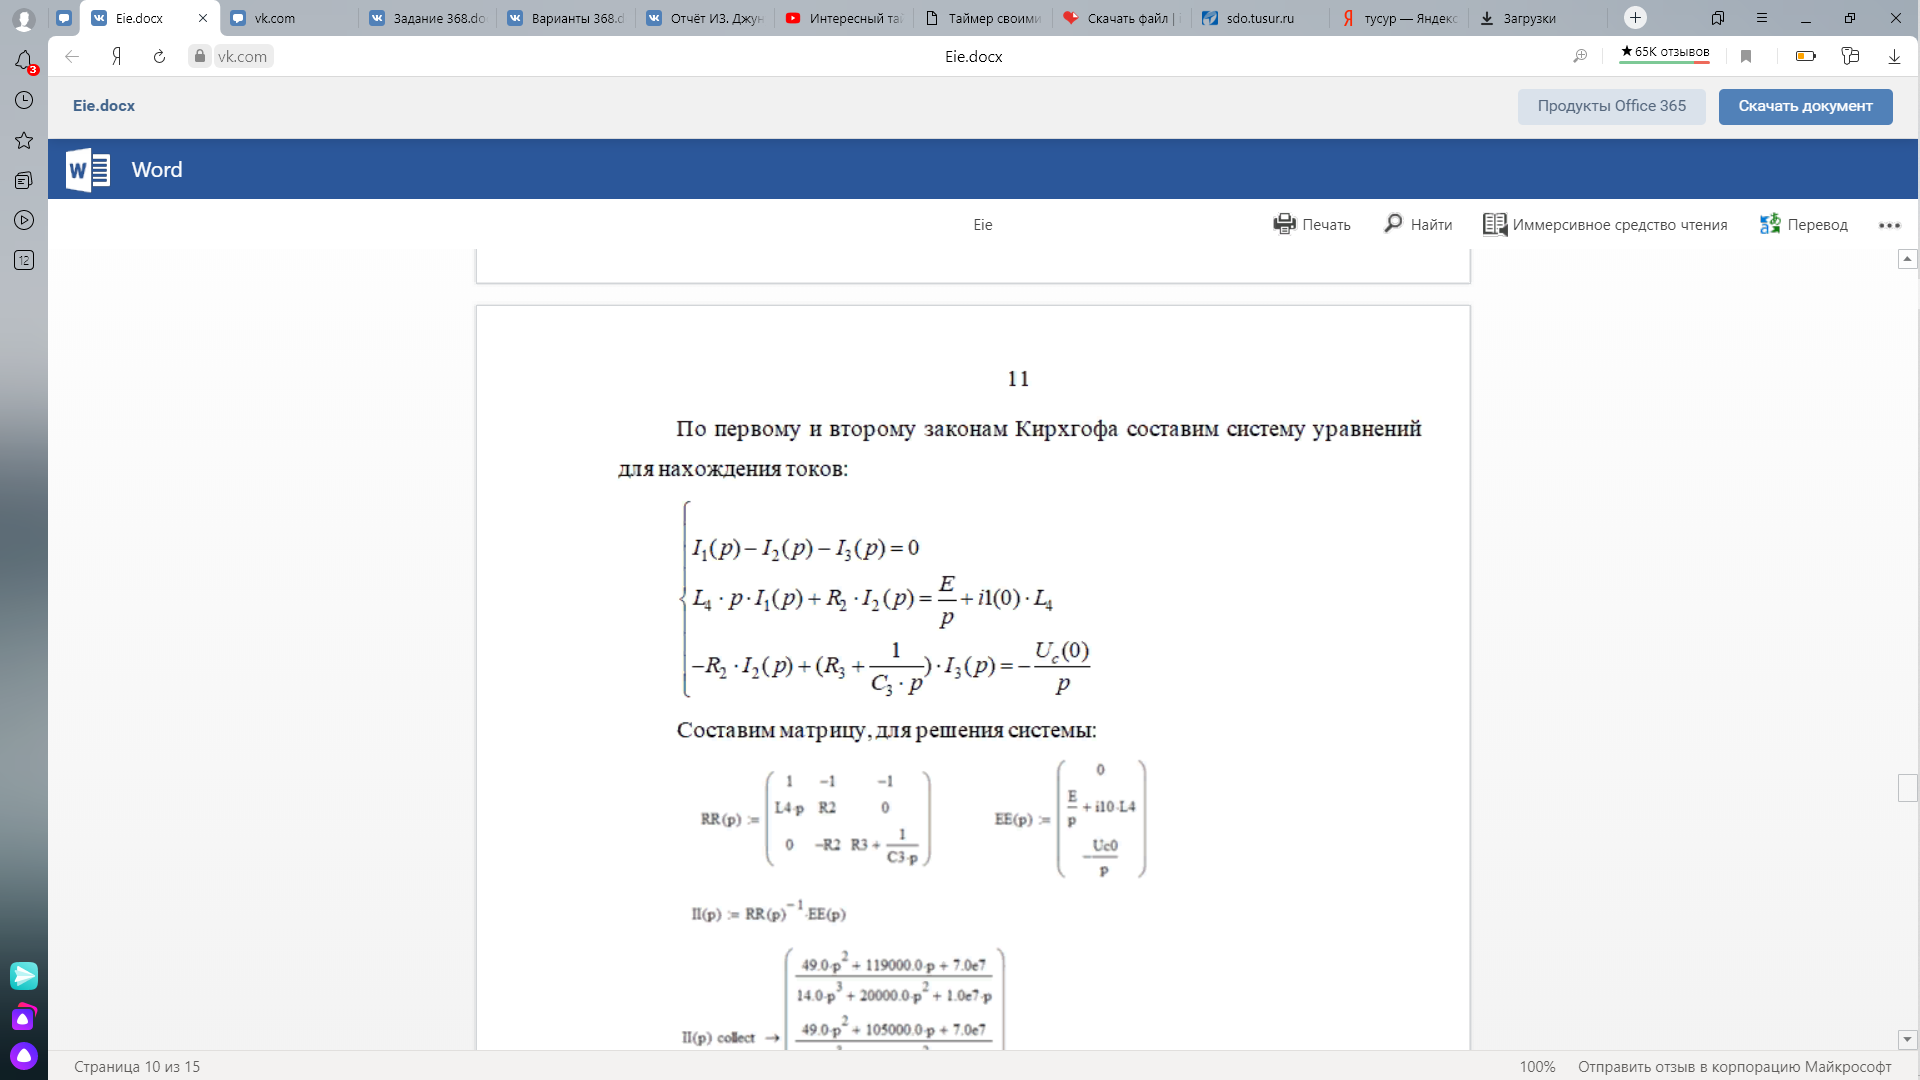The image size is (1920, 1080).
Task: Click Продукты Office 365 button
Action: click(1611, 106)
